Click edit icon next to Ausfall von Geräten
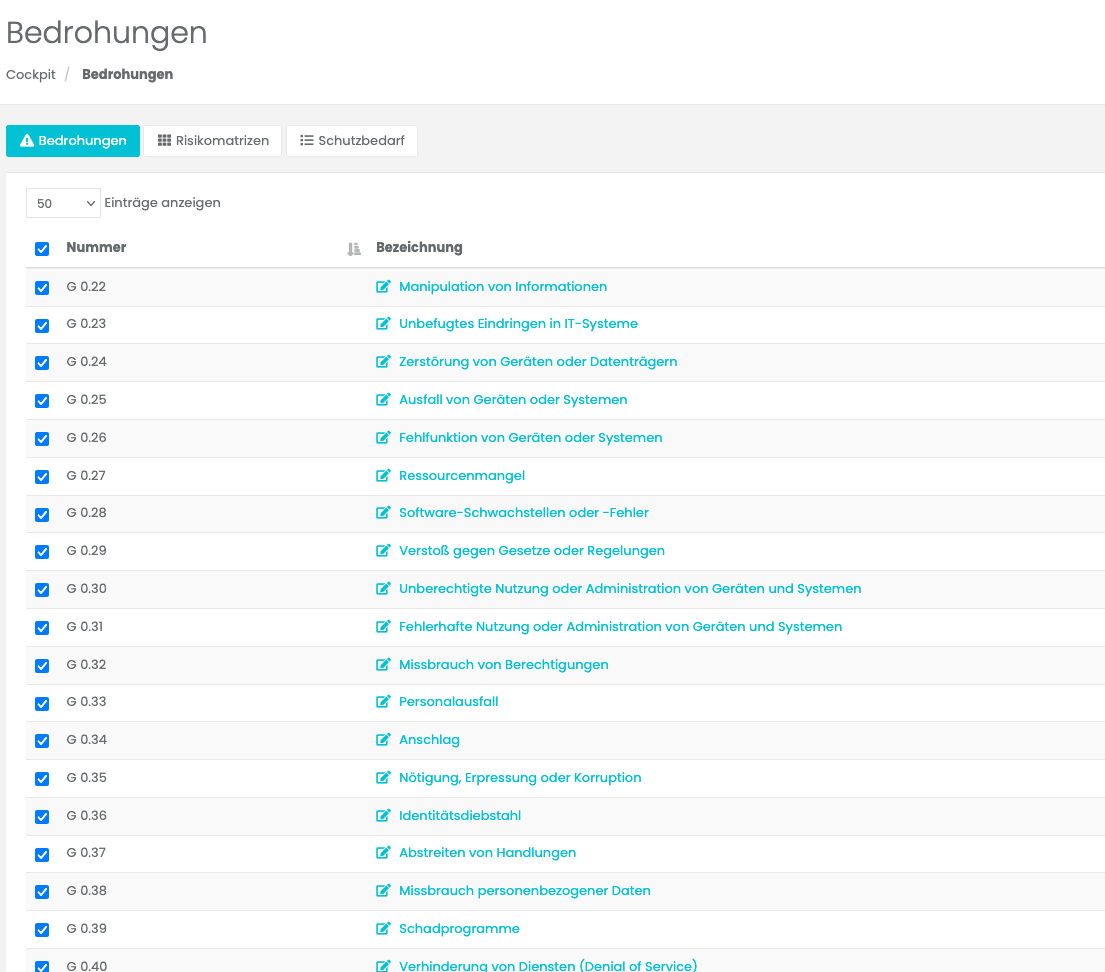This screenshot has height=972, width=1105. point(383,400)
